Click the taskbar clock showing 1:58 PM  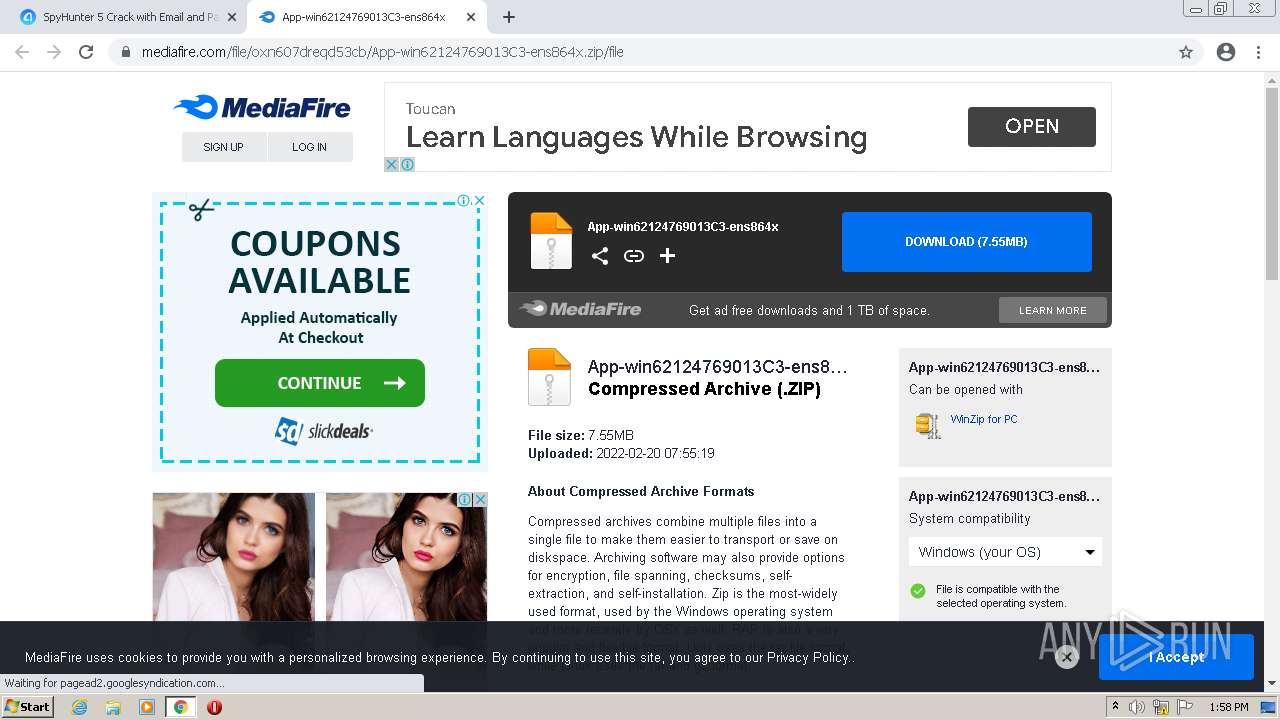(x=1228, y=707)
